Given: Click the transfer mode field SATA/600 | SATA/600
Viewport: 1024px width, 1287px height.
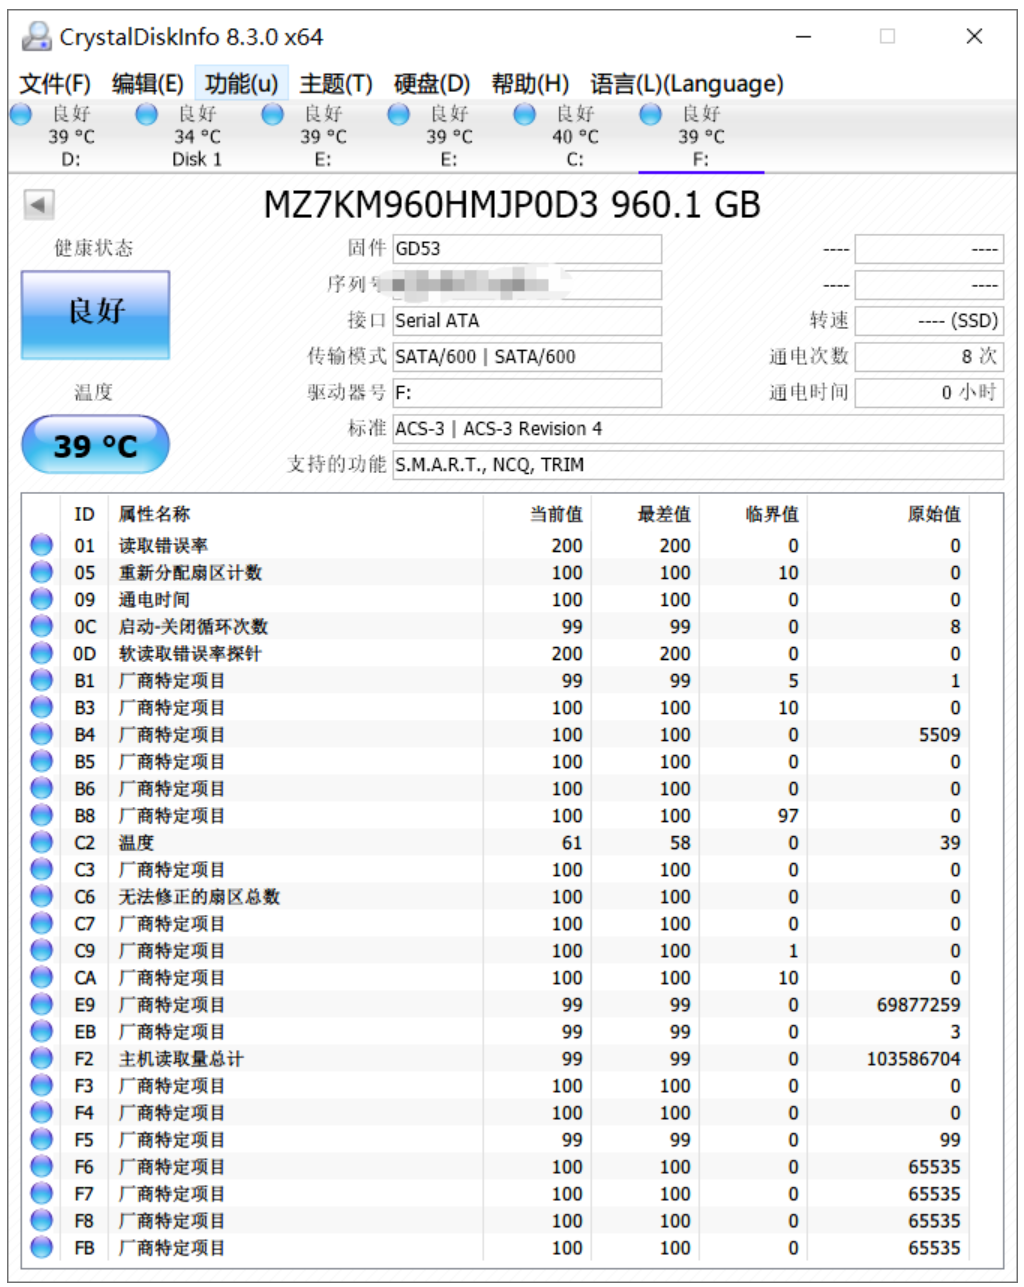Looking at the screenshot, I should point(527,357).
